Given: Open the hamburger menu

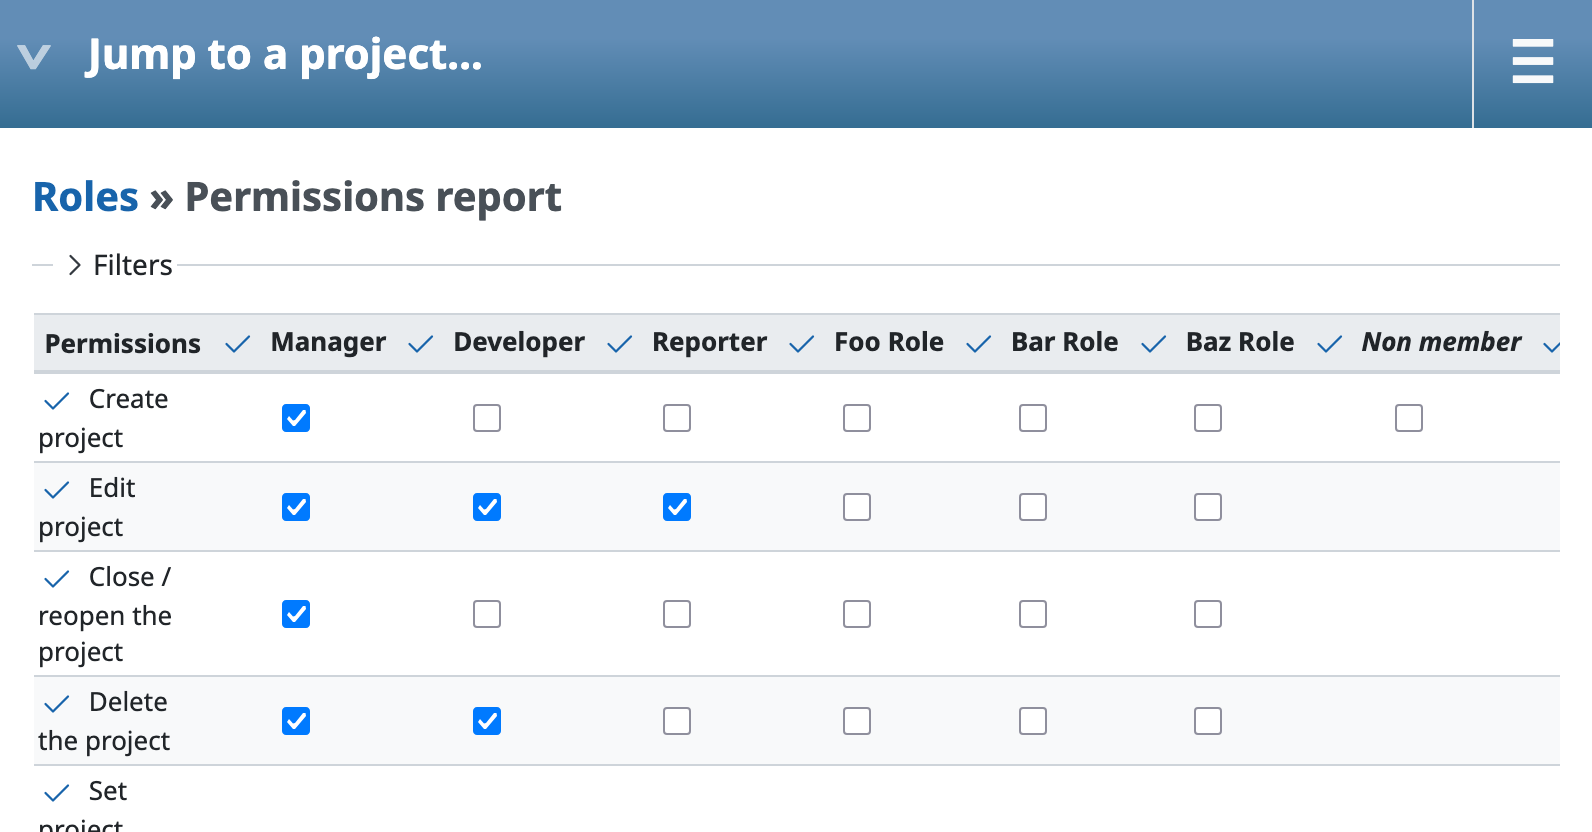Looking at the screenshot, I should 1532,62.
